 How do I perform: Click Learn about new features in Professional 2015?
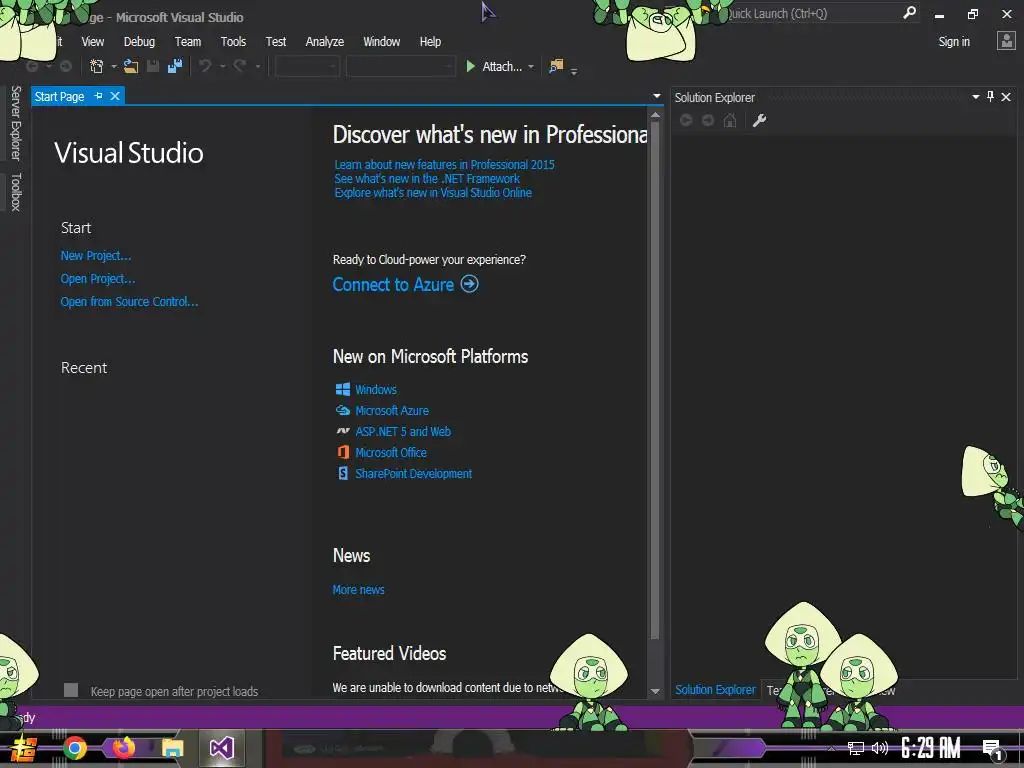pos(444,165)
